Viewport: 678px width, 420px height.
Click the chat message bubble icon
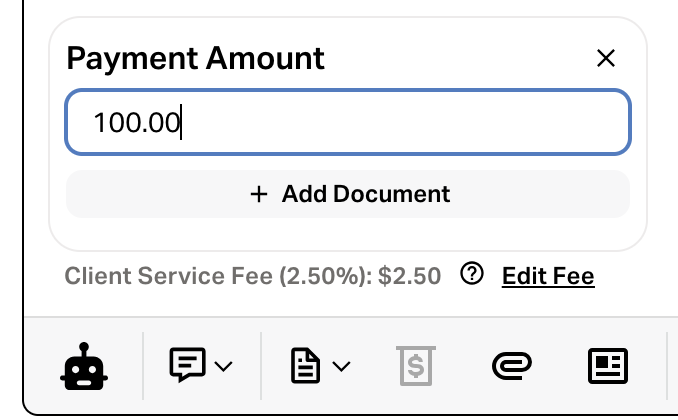point(186,366)
